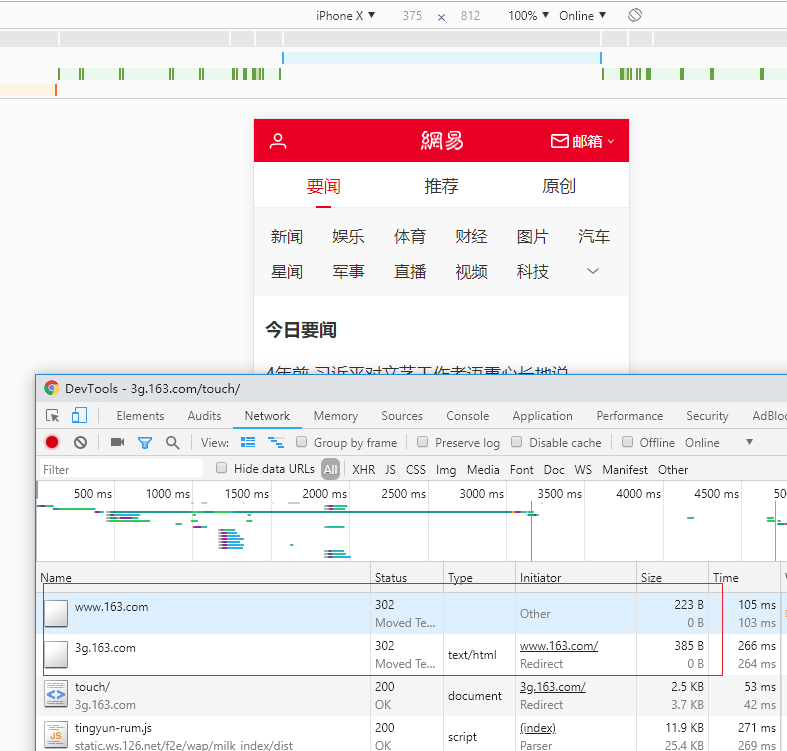787x751 pixels.
Task: Open the Performance tab
Action: click(x=630, y=416)
